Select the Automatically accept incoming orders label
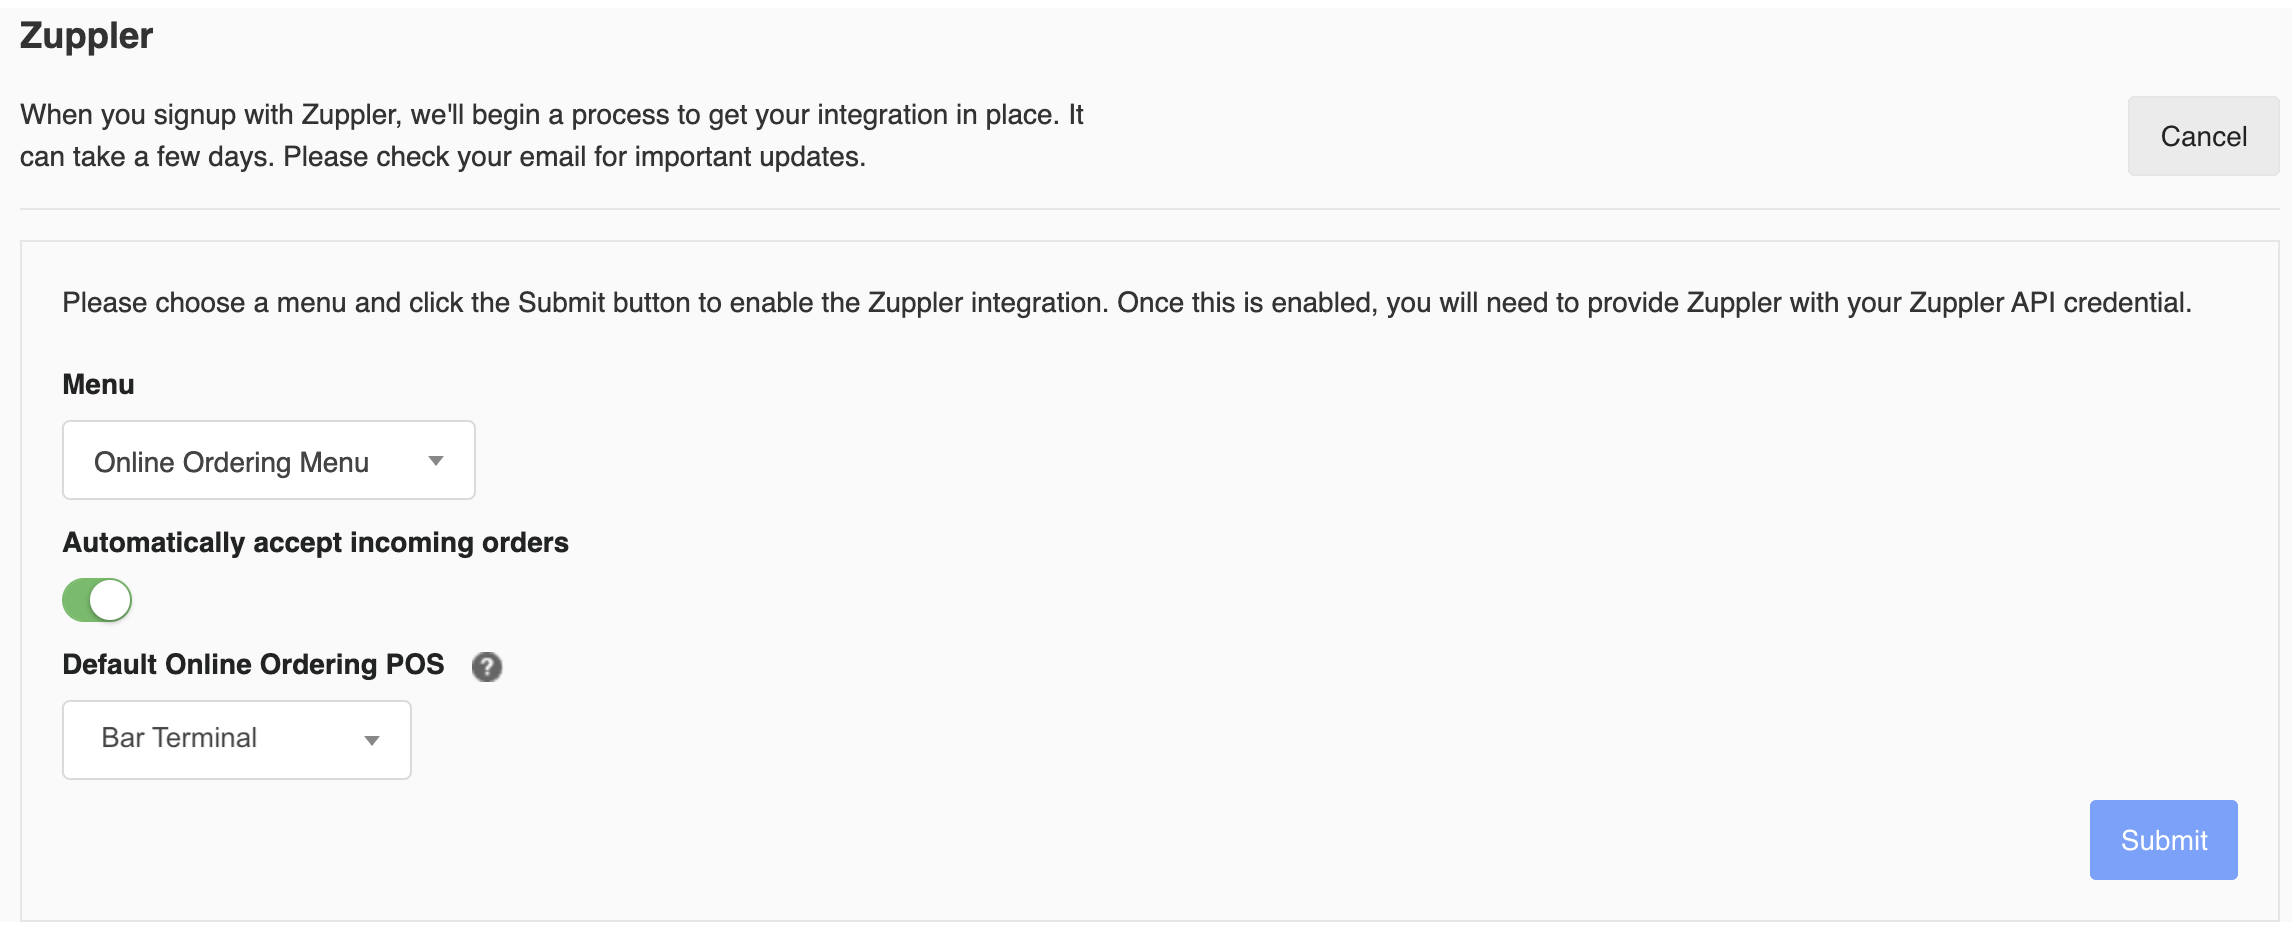This screenshot has width=2292, height=932. pyautogui.click(x=316, y=543)
